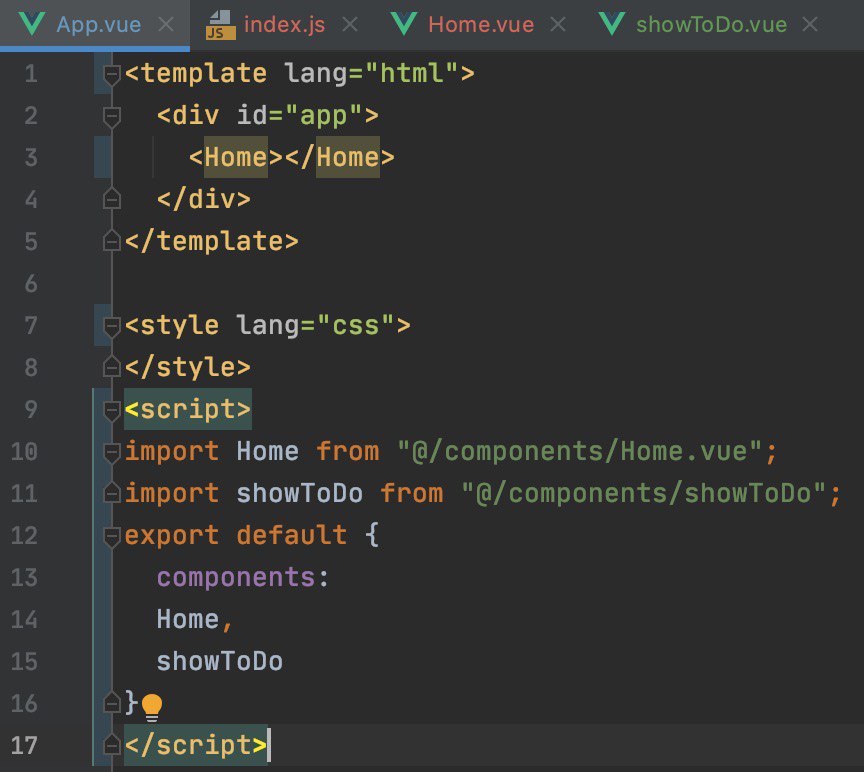The height and width of the screenshot is (772, 864).
Task: Click the "@/components/Home.vue" import path
Action: coord(579,451)
